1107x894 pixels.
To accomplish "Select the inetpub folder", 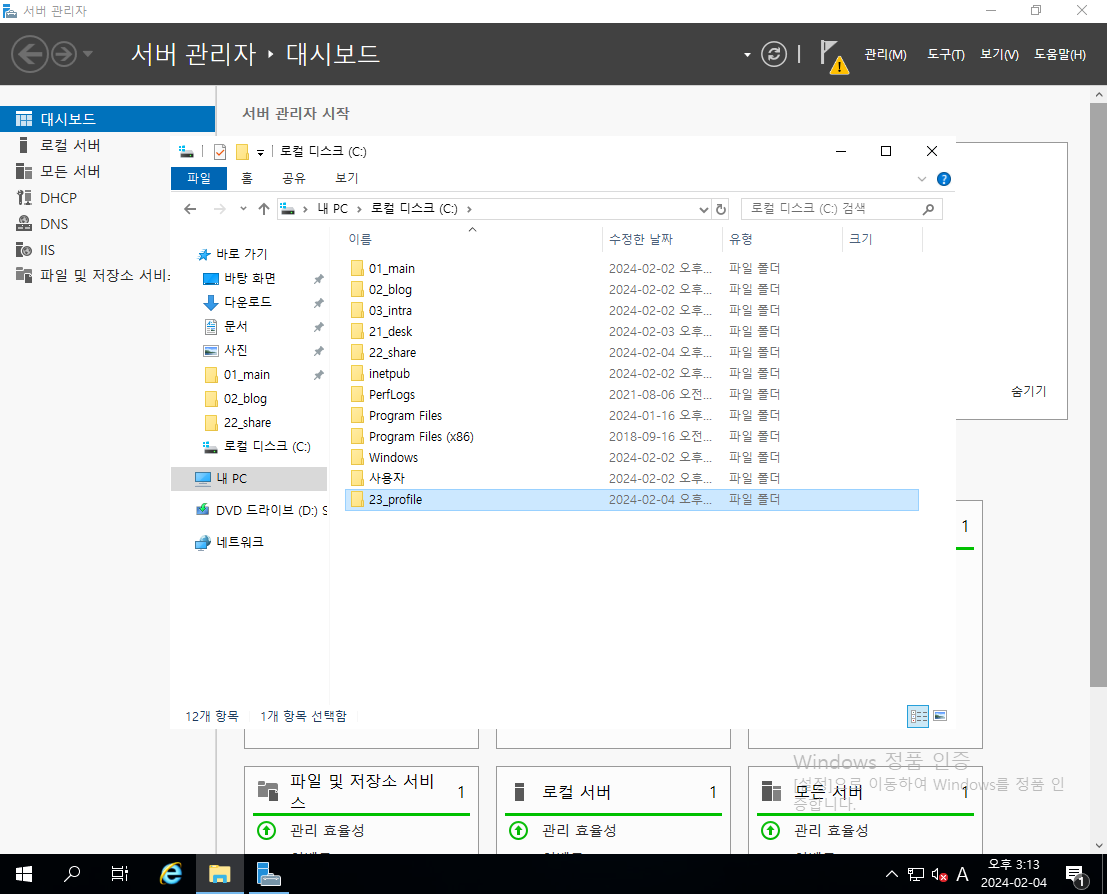I will pos(632,374).
